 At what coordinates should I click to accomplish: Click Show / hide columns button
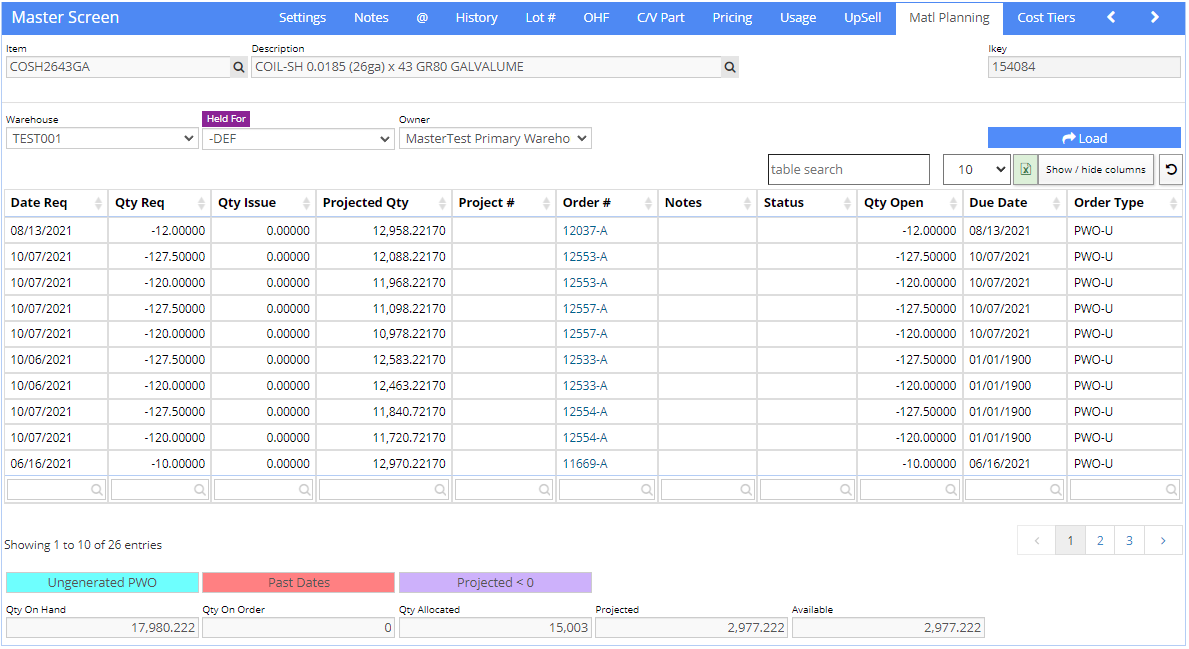pyautogui.click(x=1096, y=170)
